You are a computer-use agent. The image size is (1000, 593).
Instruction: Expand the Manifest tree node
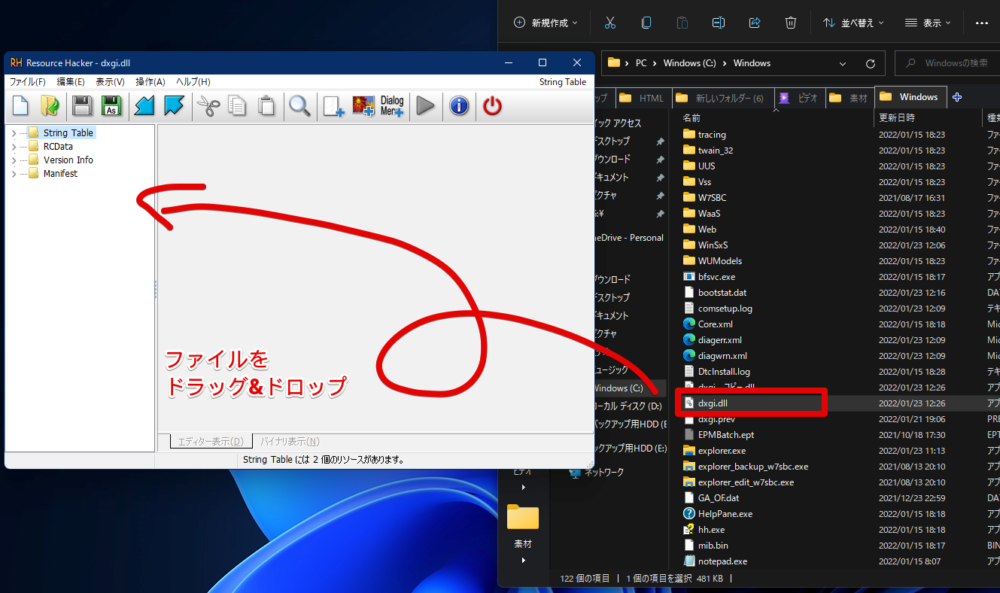[x=14, y=173]
